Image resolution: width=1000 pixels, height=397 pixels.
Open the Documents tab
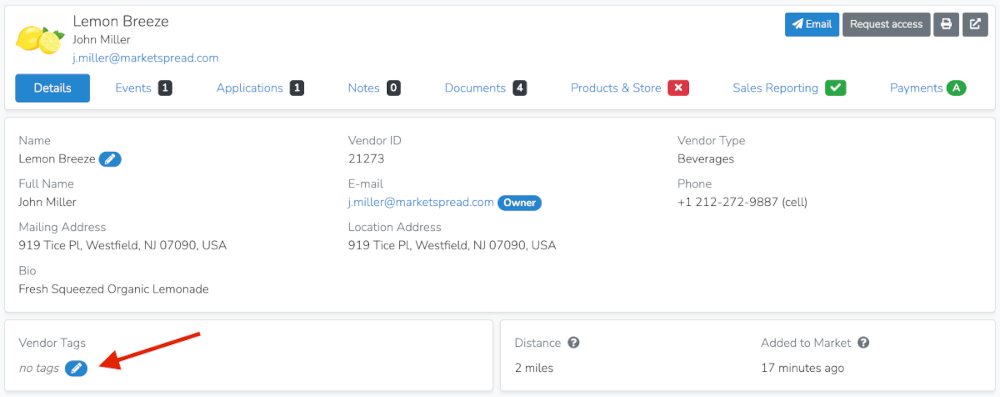485,88
